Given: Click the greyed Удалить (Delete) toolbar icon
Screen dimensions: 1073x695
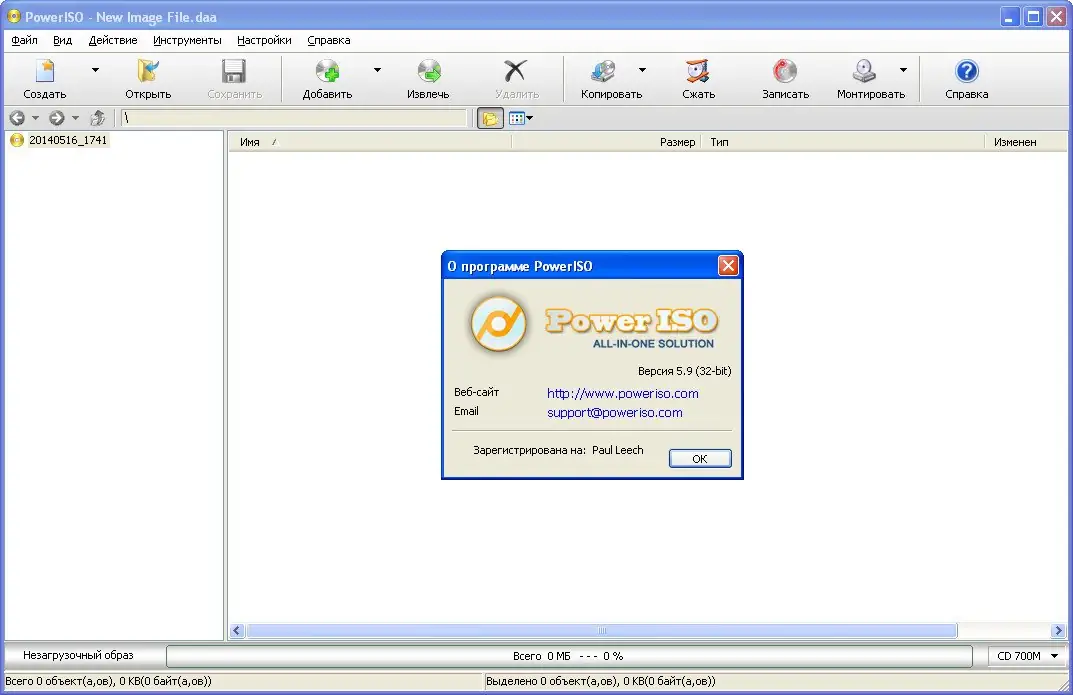Looking at the screenshot, I should click(x=516, y=71).
